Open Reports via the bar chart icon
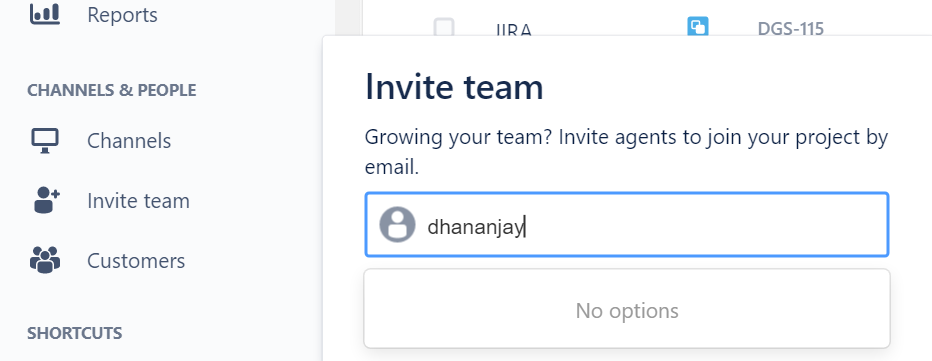Viewport: 932px width, 361px height. [x=45, y=14]
